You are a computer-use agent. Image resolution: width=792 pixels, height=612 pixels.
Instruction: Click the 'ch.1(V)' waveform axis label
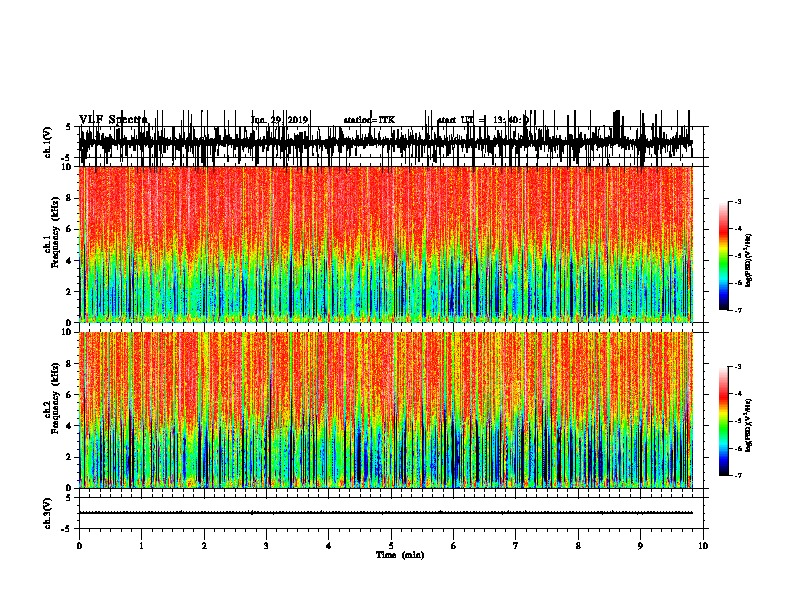pyautogui.click(x=47, y=142)
